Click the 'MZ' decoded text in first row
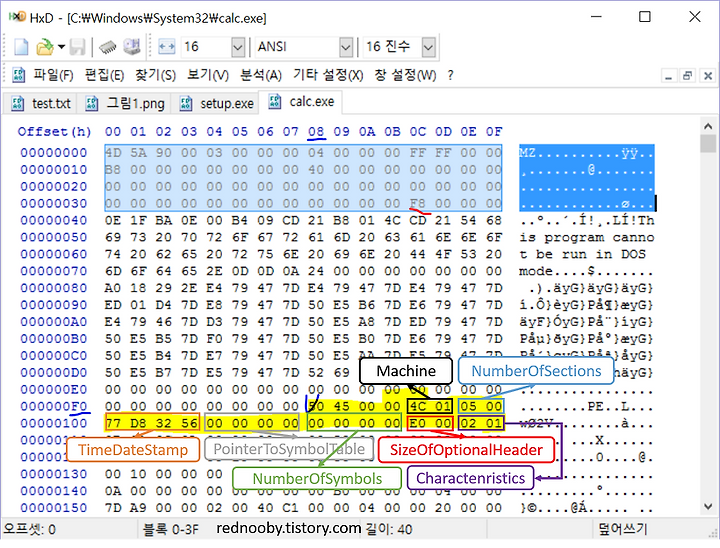Viewport: 720px width, 548px height. pos(527,153)
